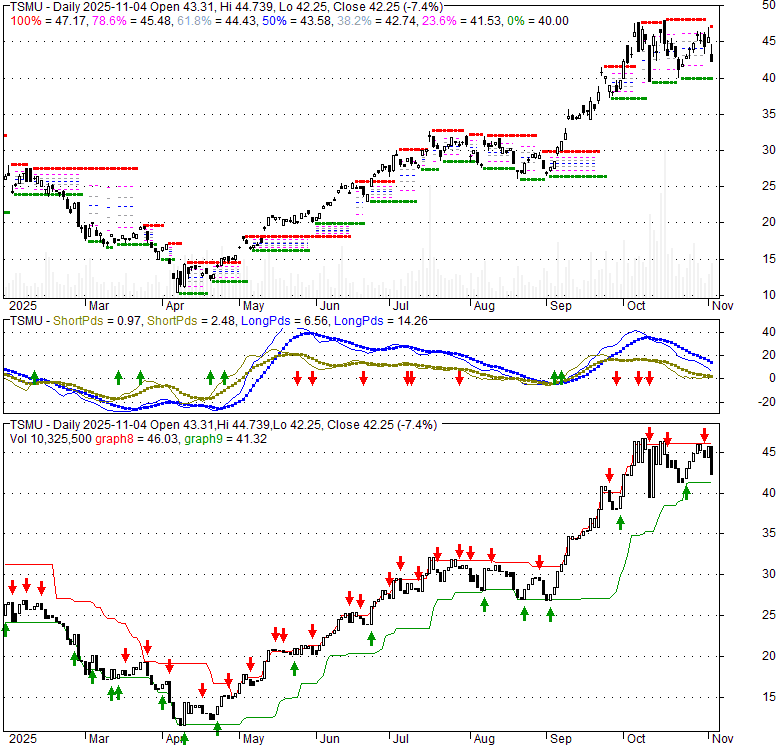This screenshot has height=745, width=780.
Task: Select the '38.2% = 42.74' Fibonacci label
Action: 377,21
